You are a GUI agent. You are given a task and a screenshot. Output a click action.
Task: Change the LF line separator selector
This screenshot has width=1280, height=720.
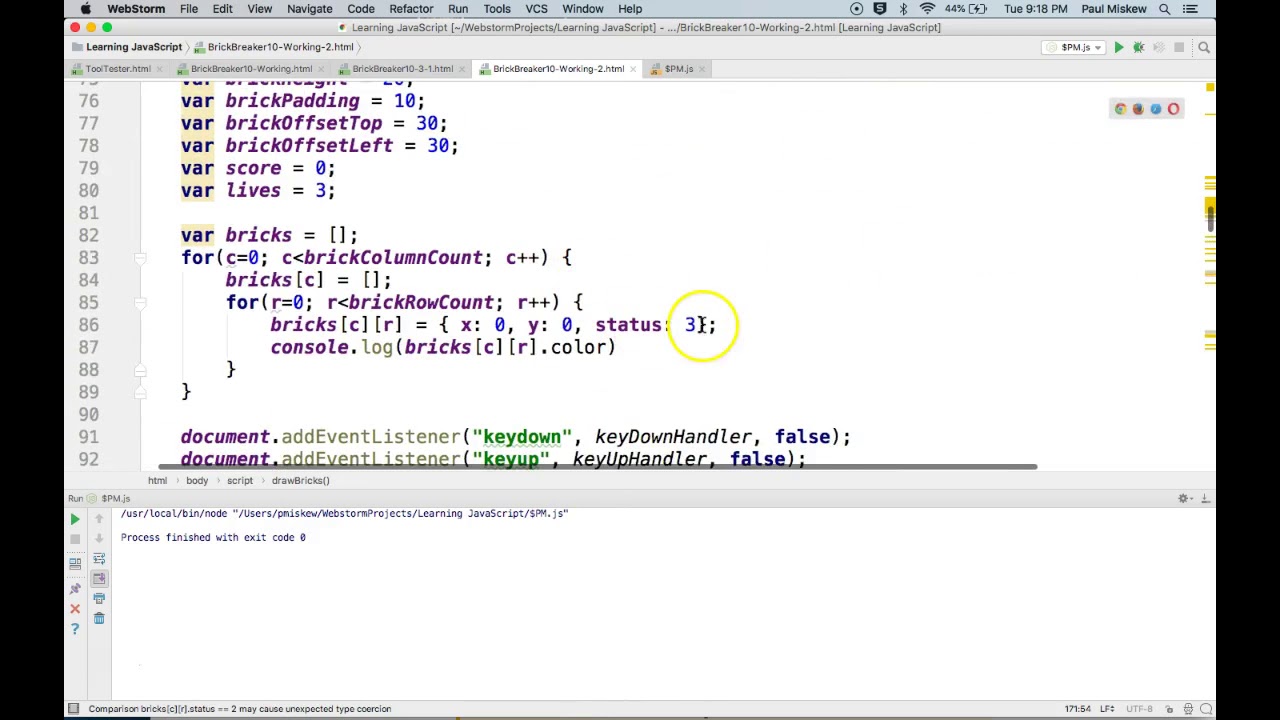pyautogui.click(x=1109, y=709)
